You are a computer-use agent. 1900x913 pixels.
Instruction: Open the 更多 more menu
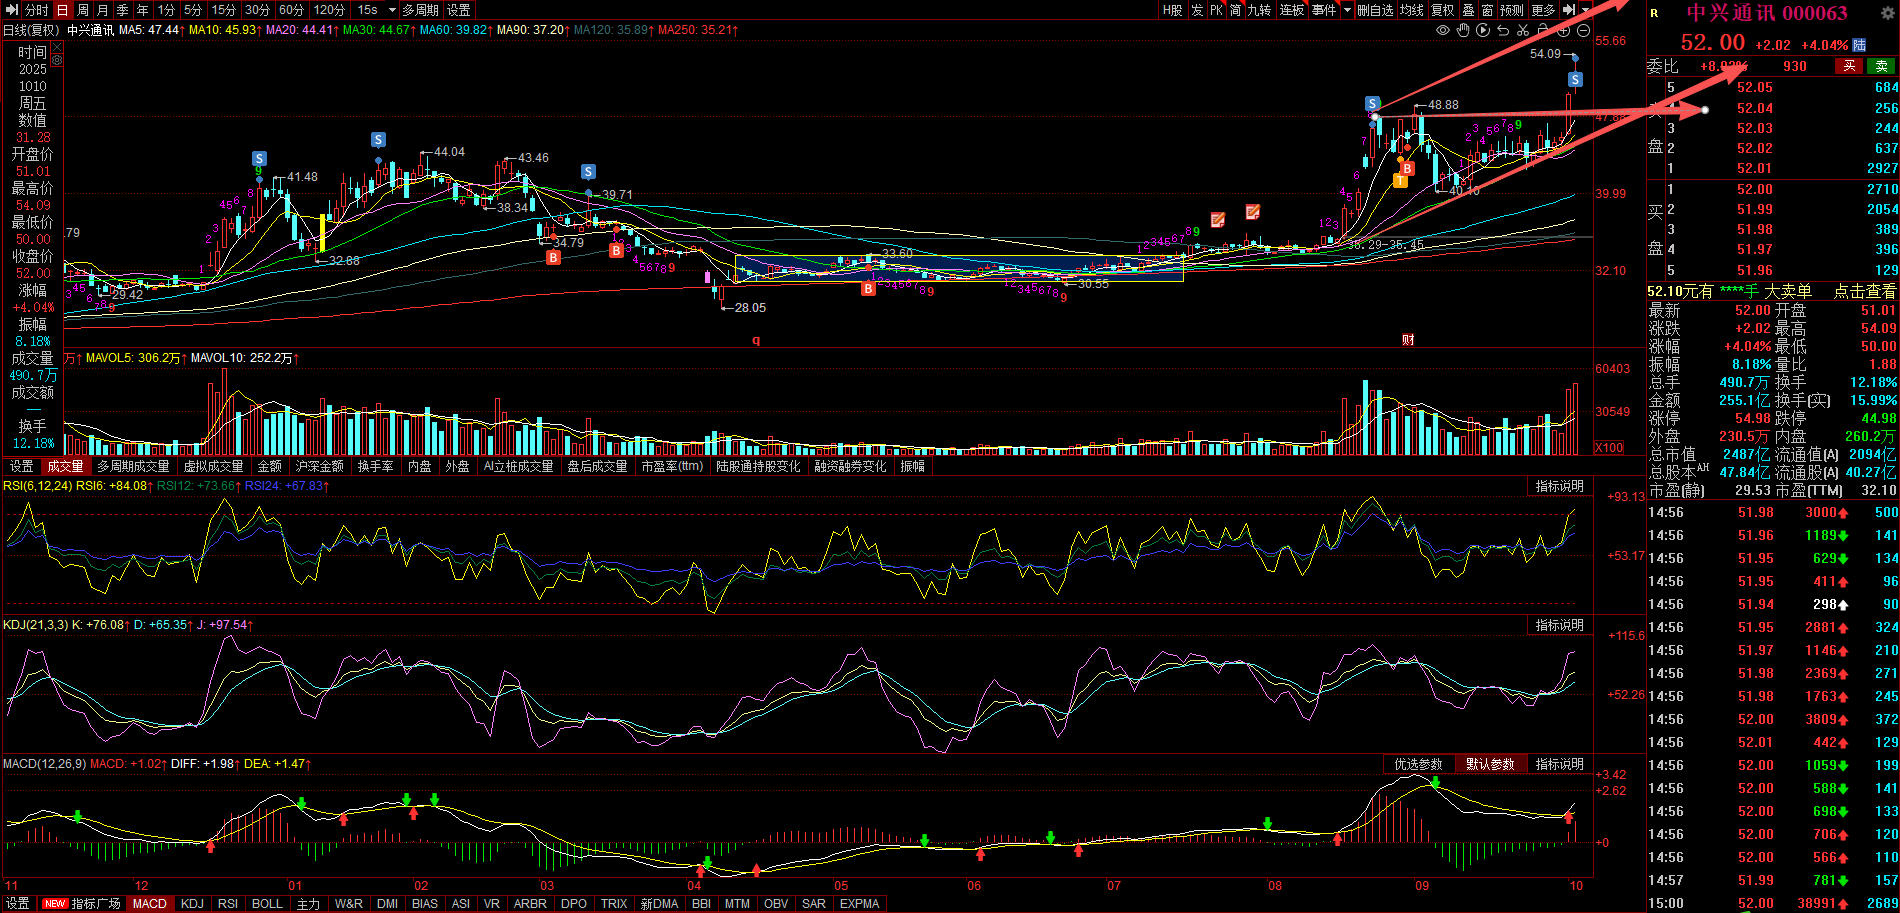coord(1543,10)
